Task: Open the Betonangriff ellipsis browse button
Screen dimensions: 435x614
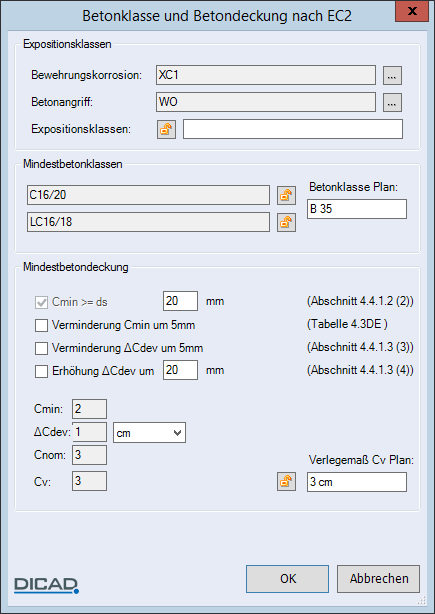Action: [392, 102]
